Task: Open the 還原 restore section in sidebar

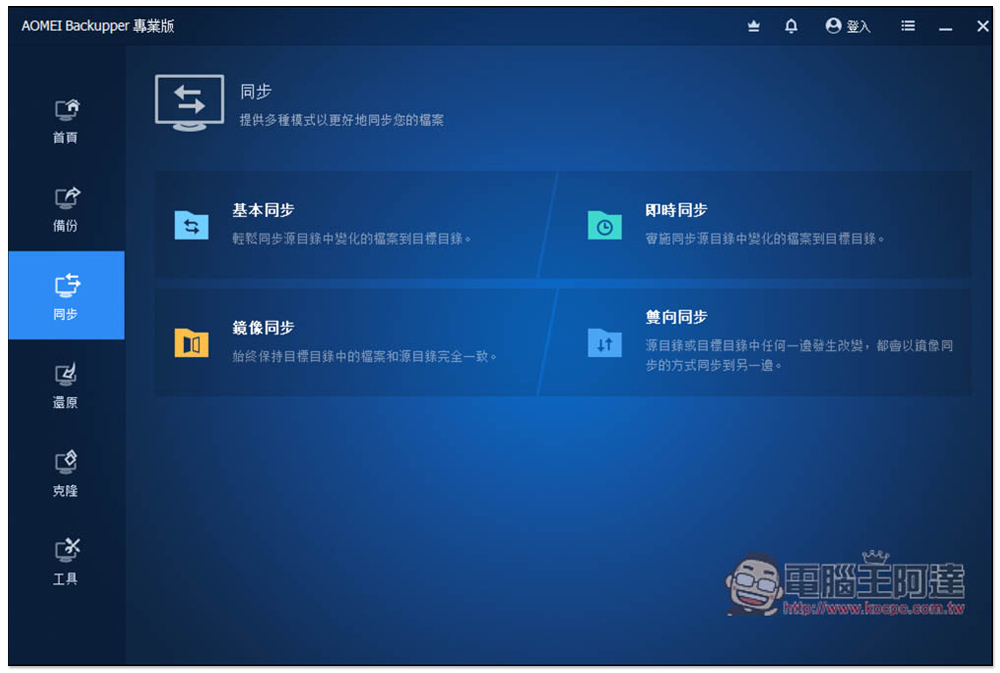Action: click(x=66, y=385)
